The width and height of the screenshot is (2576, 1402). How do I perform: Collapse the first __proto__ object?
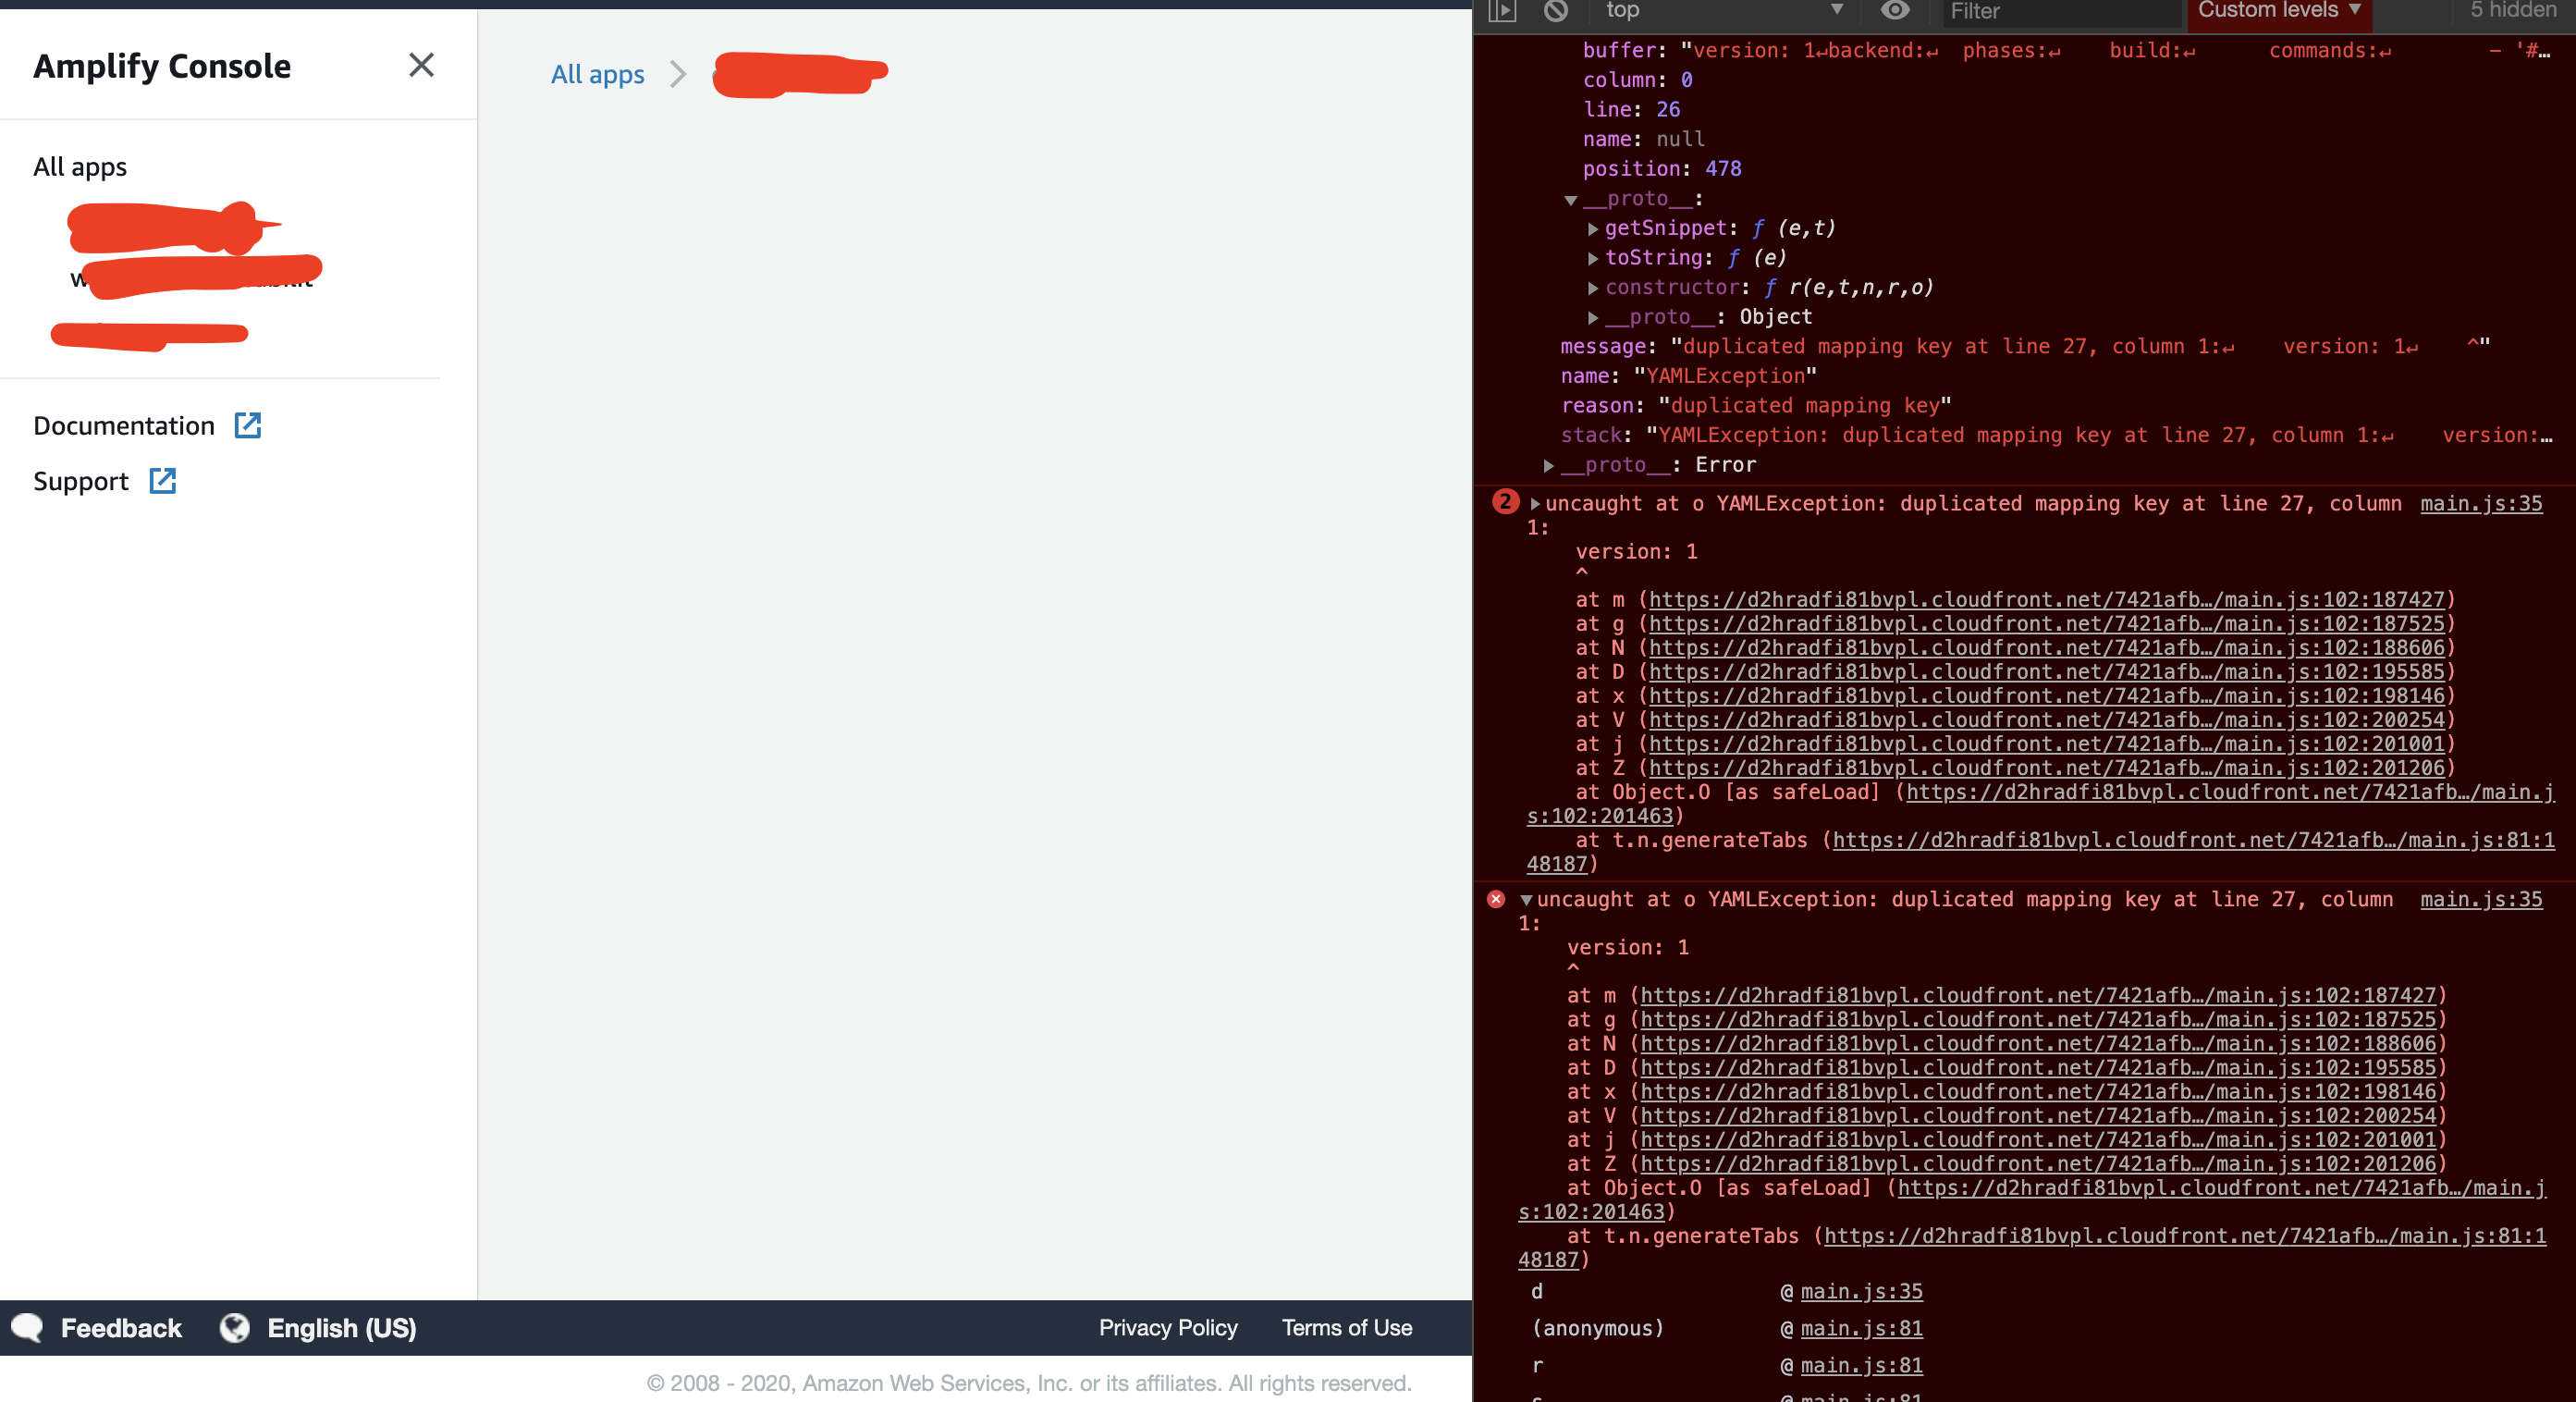[x=1571, y=200]
